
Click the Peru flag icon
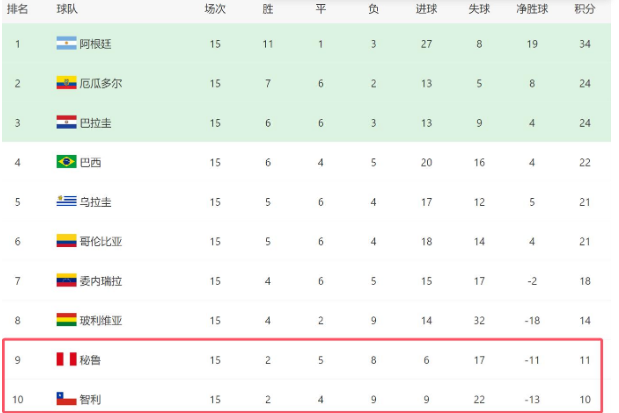66,359
